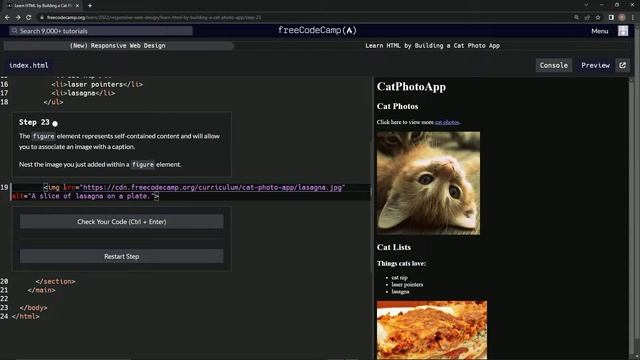Click the </html> tag on line 24

(x=26, y=316)
